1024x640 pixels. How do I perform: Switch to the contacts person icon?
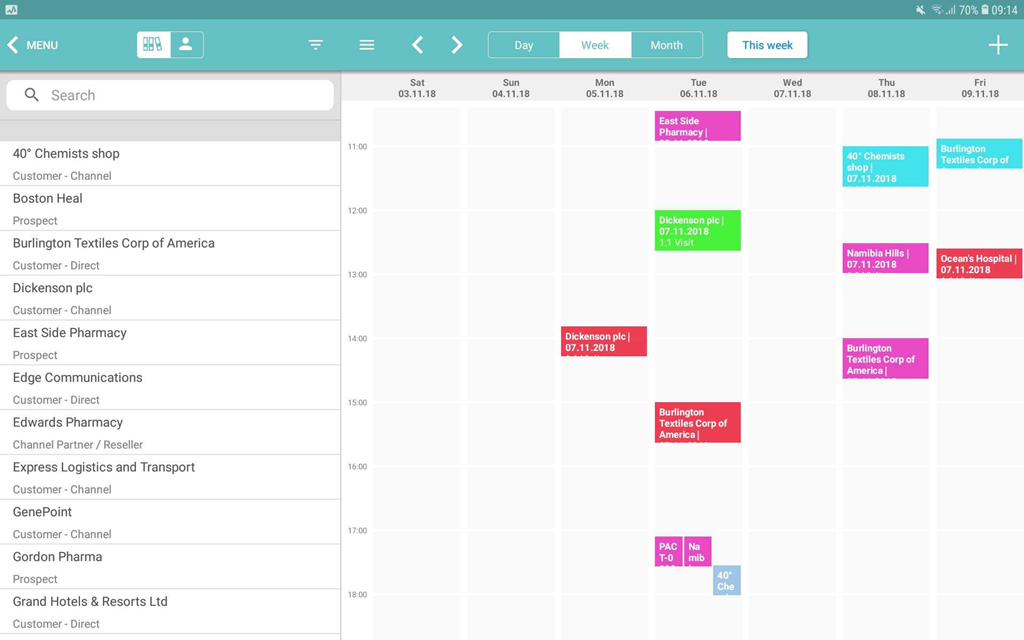(186, 45)
